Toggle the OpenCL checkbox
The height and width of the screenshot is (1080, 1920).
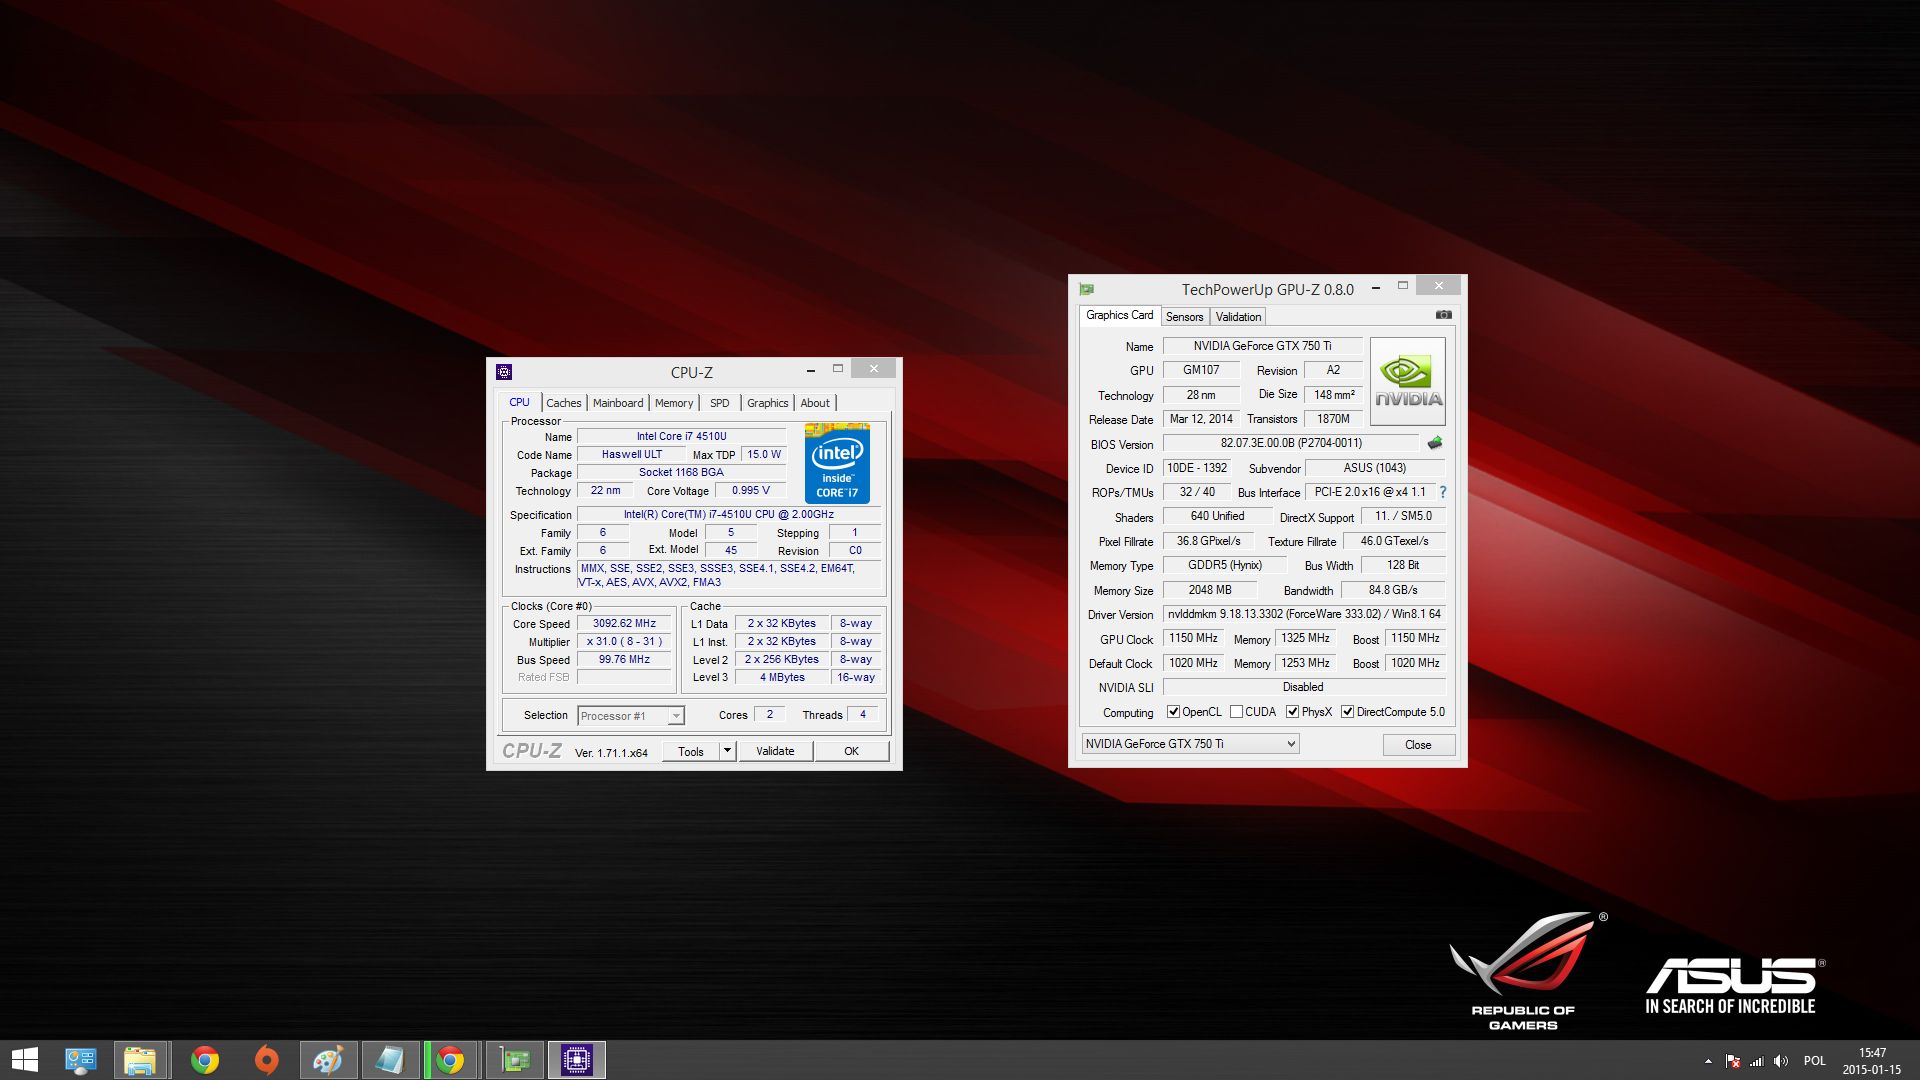click(1174, 712)
